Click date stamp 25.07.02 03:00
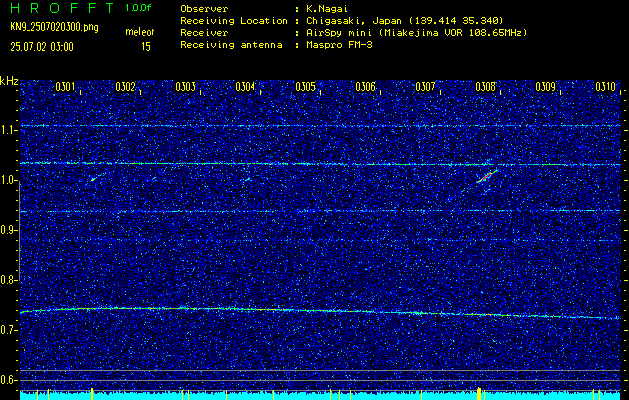This screenshot has width=629, height=400. [42, 47]
